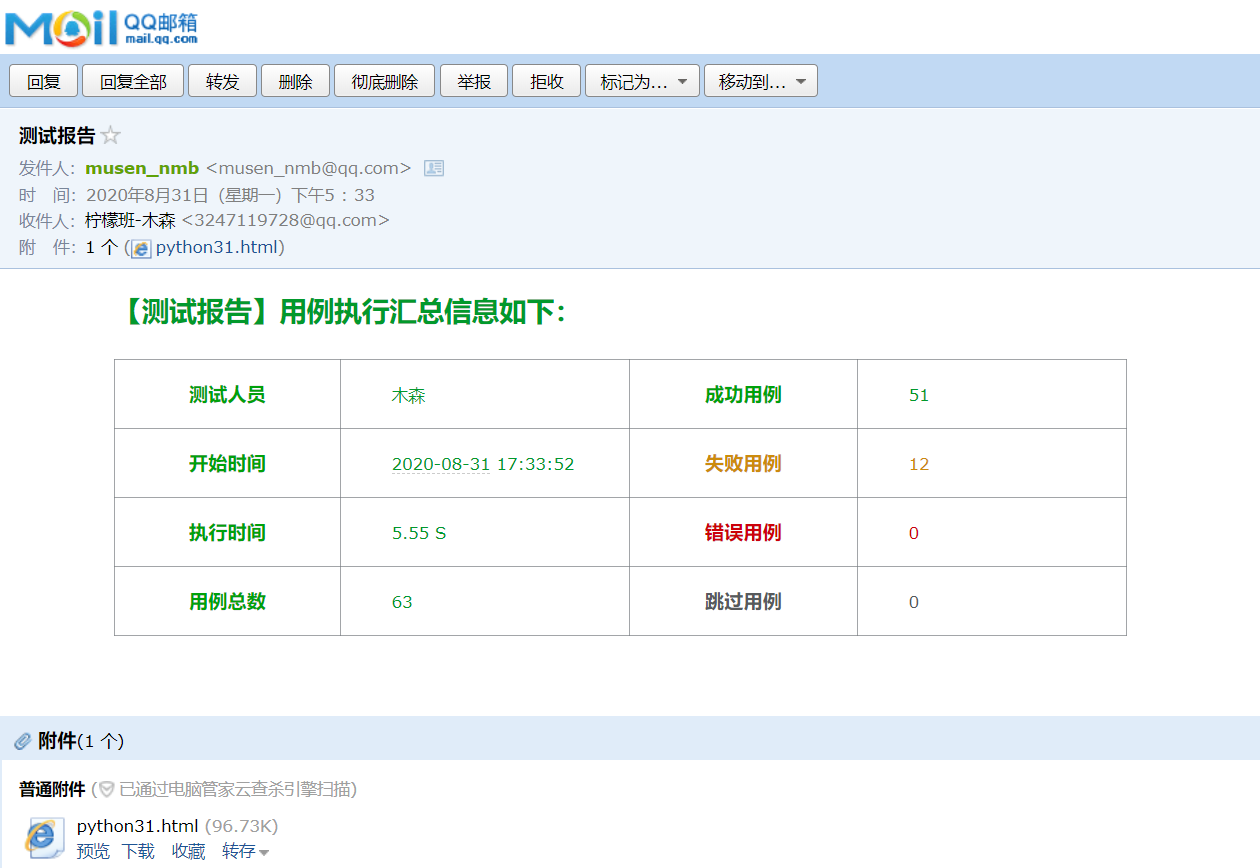Click the 回复 button
The width and height of the screenshot is (1260, 868).
44,82
